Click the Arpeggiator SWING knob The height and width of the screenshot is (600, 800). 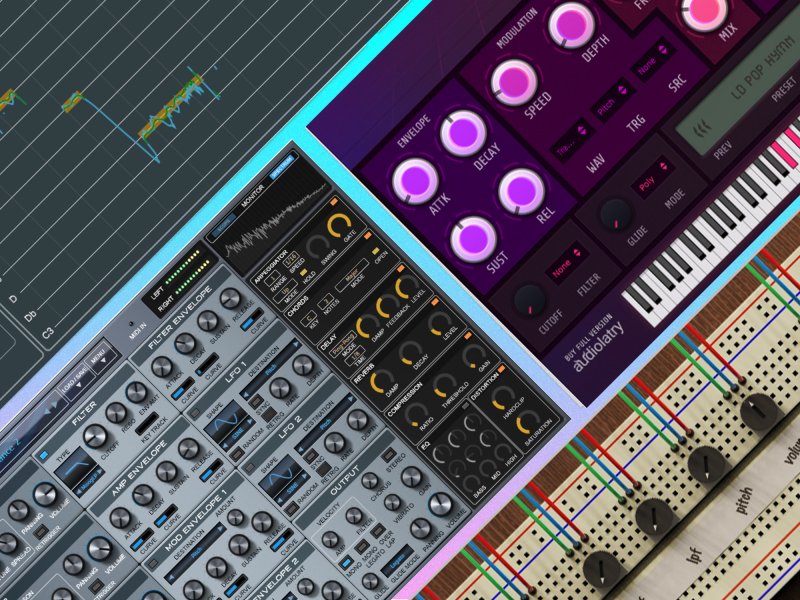click(x=317, y=247)
